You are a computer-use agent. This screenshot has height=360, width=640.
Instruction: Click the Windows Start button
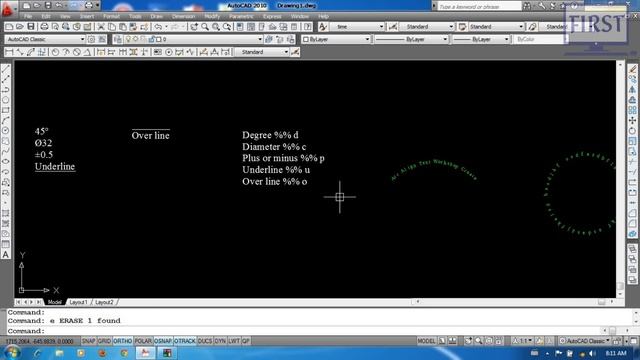(12, 352)
